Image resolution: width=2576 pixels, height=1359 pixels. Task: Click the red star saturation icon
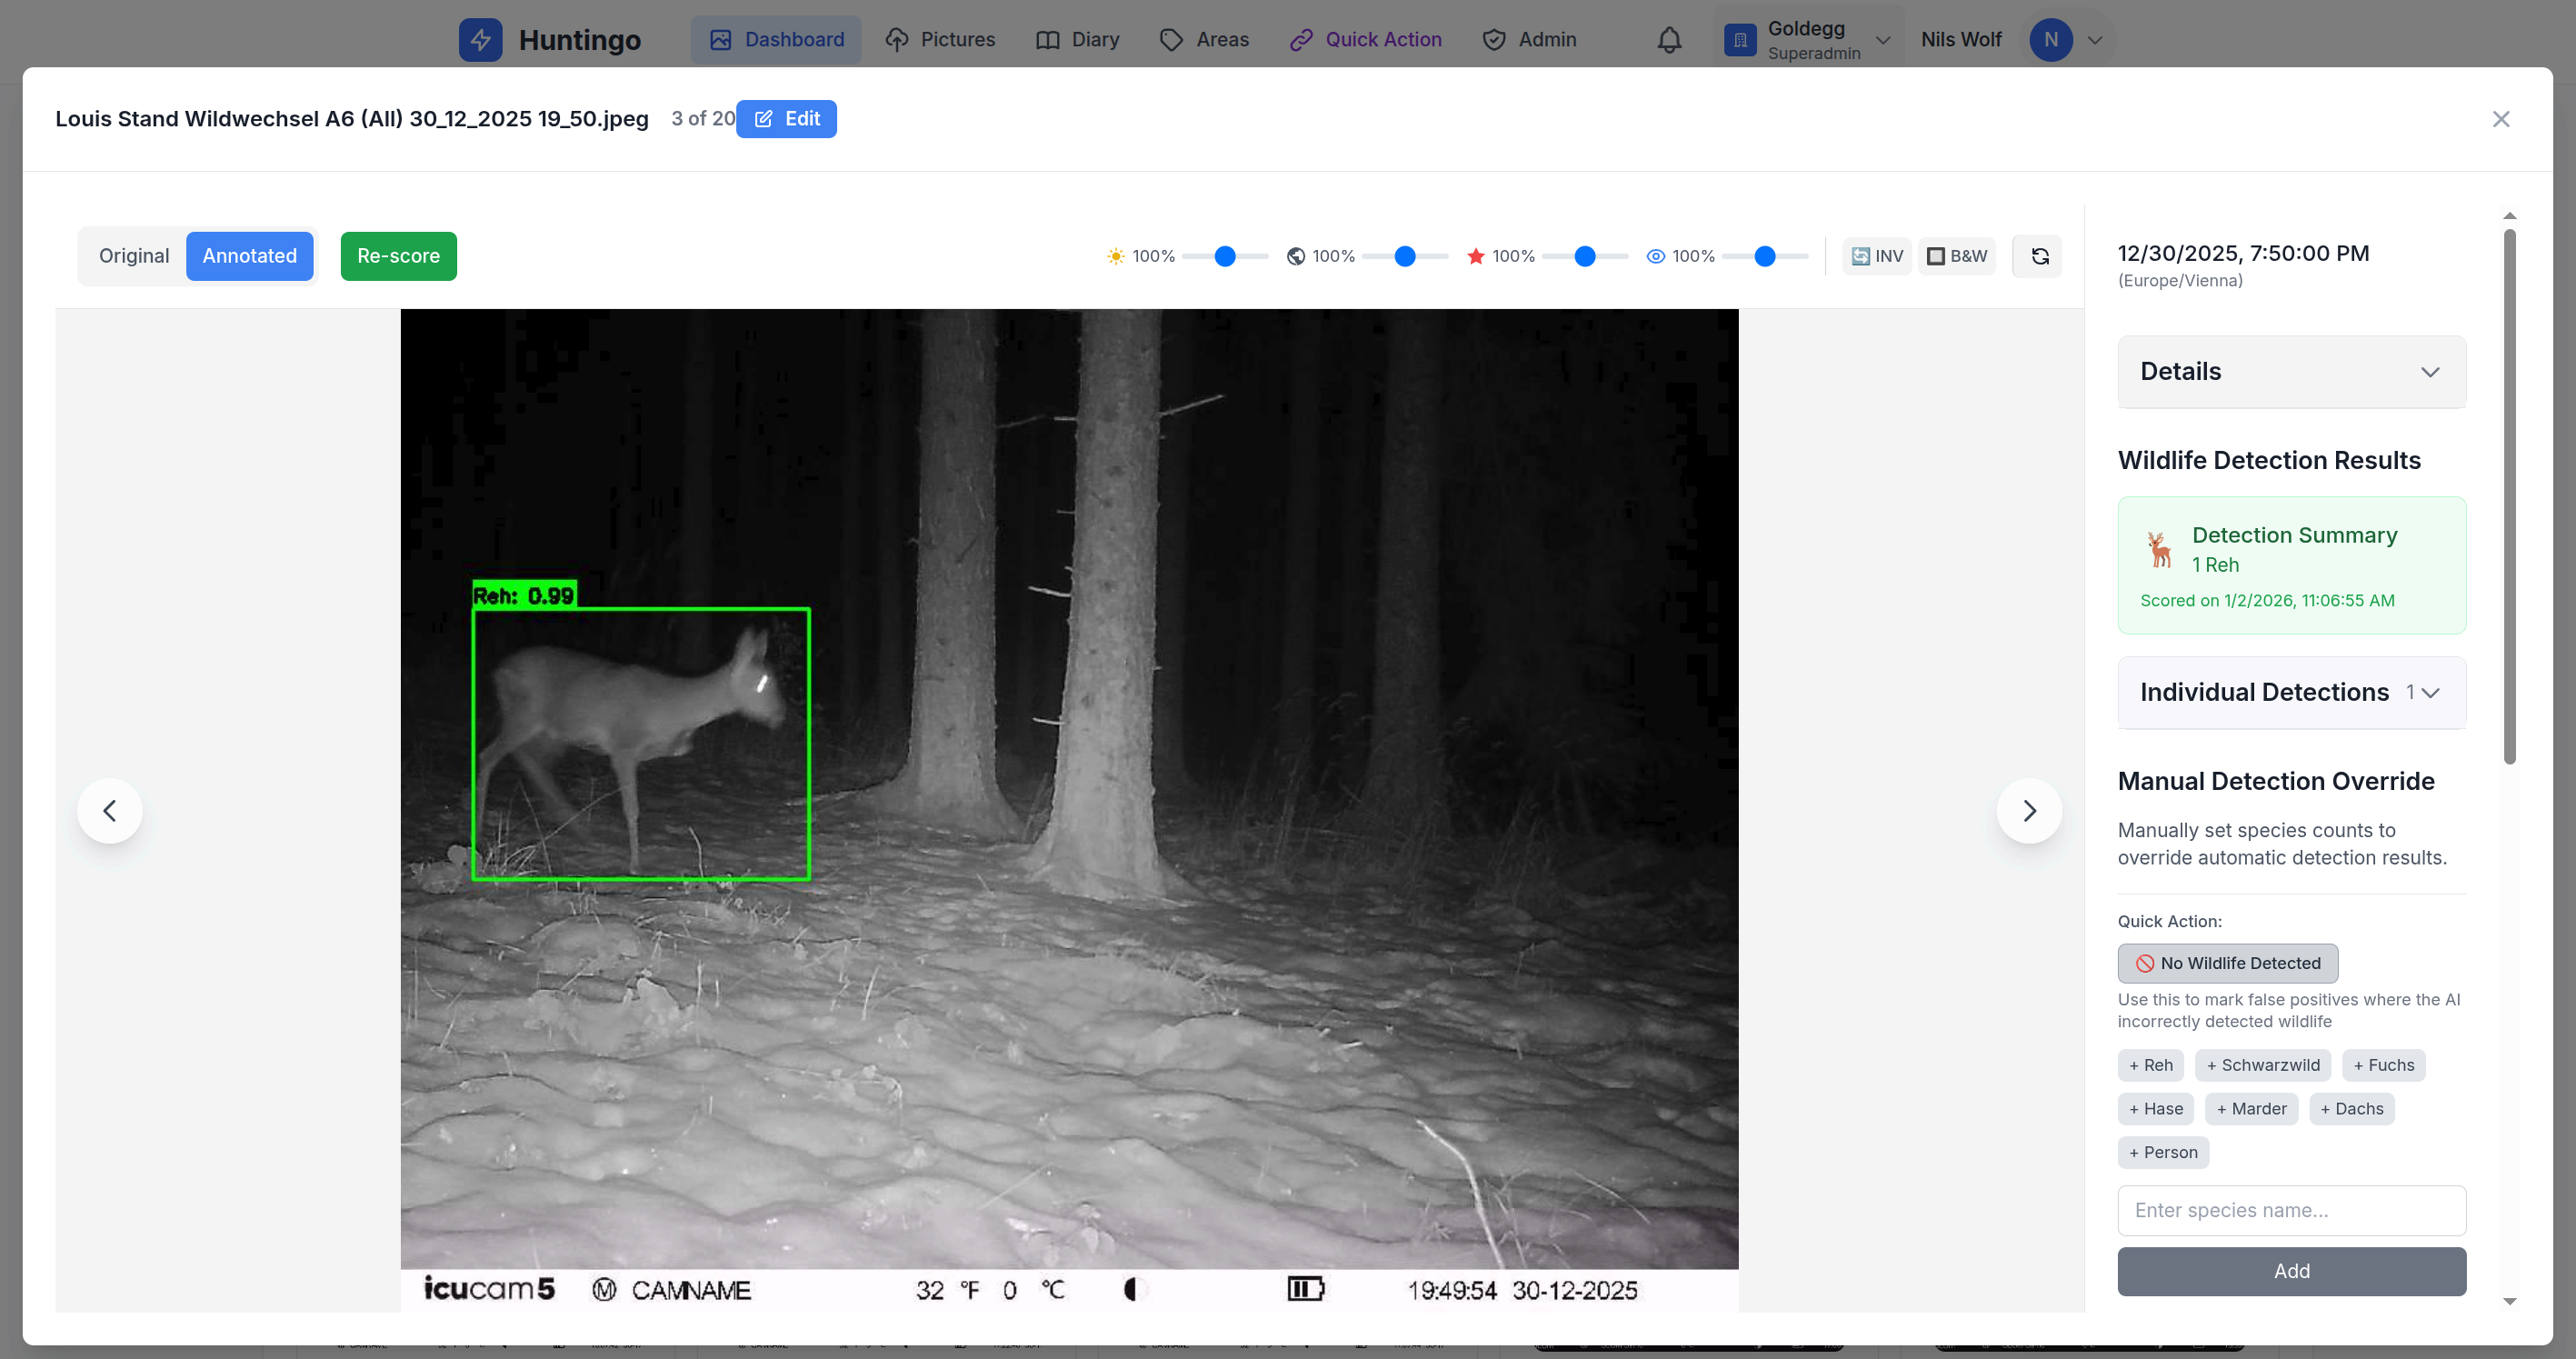pyautogui.click(x=1475, y=257)
